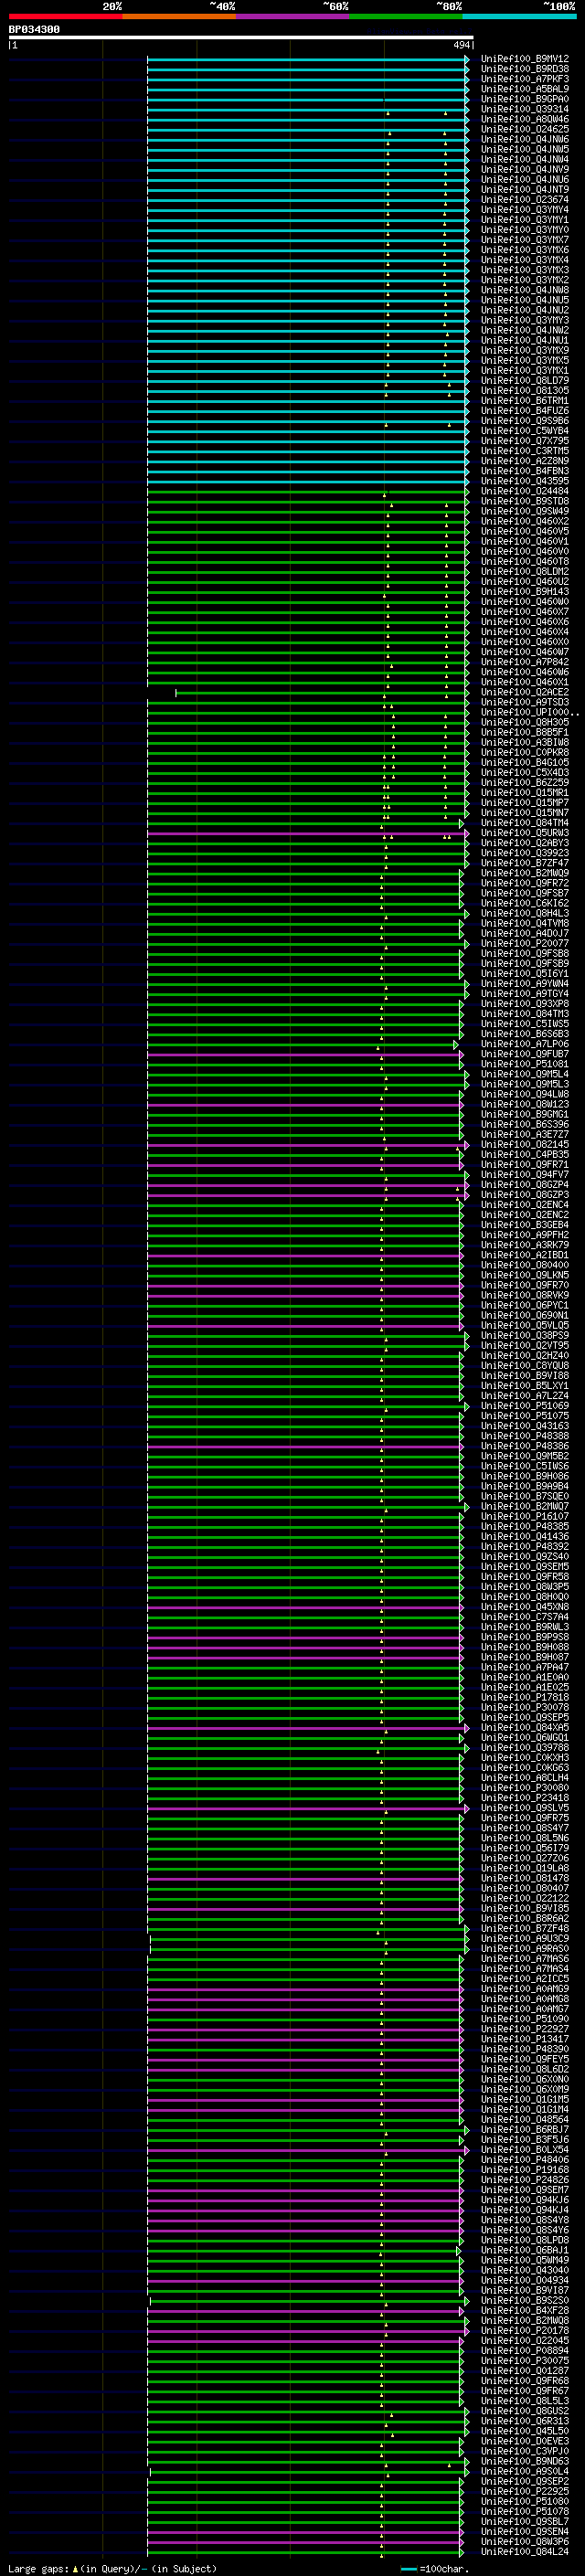The height and width of the screenshot is (2576, 585).
Task: Select the UniRef100_B6TRM1 label
Action: point(525,401)
